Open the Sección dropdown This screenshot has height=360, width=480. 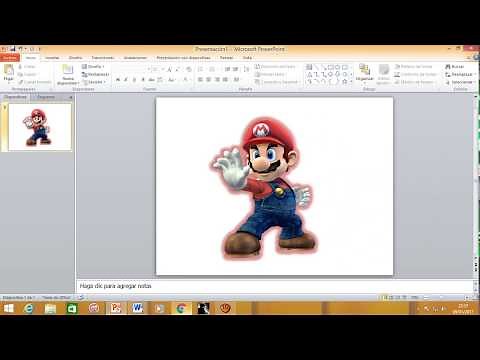pos(94,82)
